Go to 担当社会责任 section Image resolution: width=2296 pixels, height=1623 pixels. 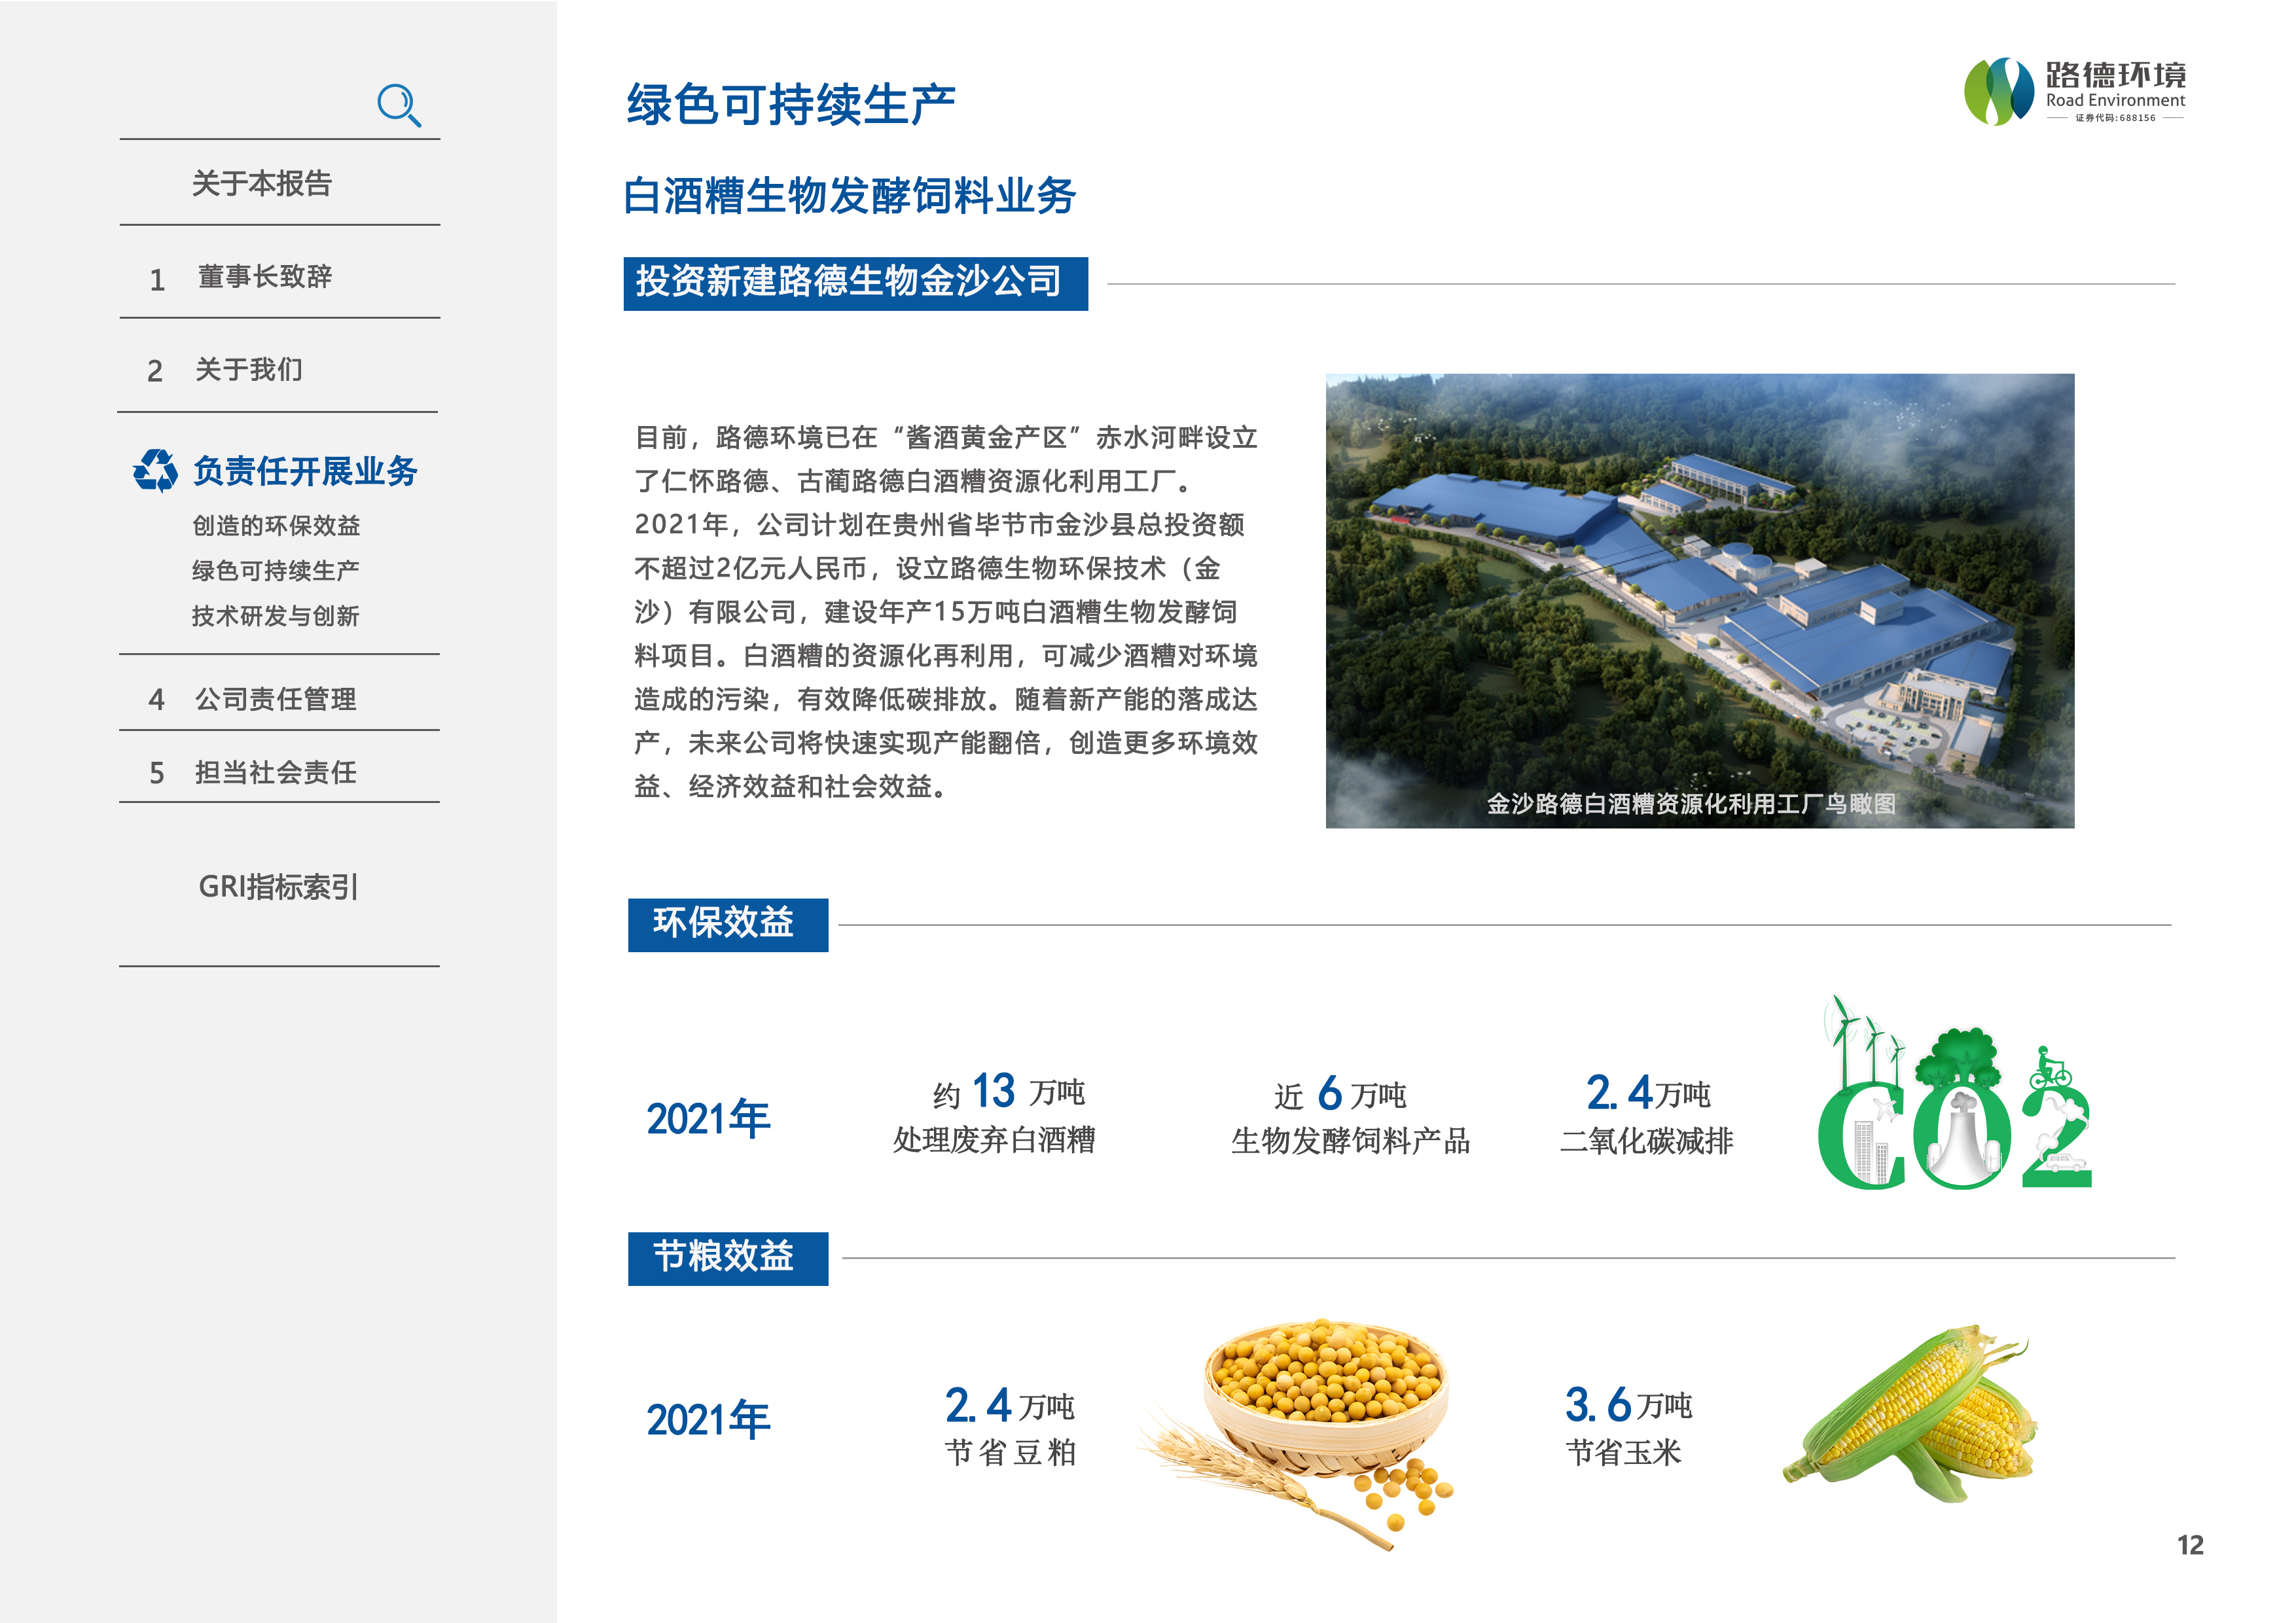tap(275, 772)
